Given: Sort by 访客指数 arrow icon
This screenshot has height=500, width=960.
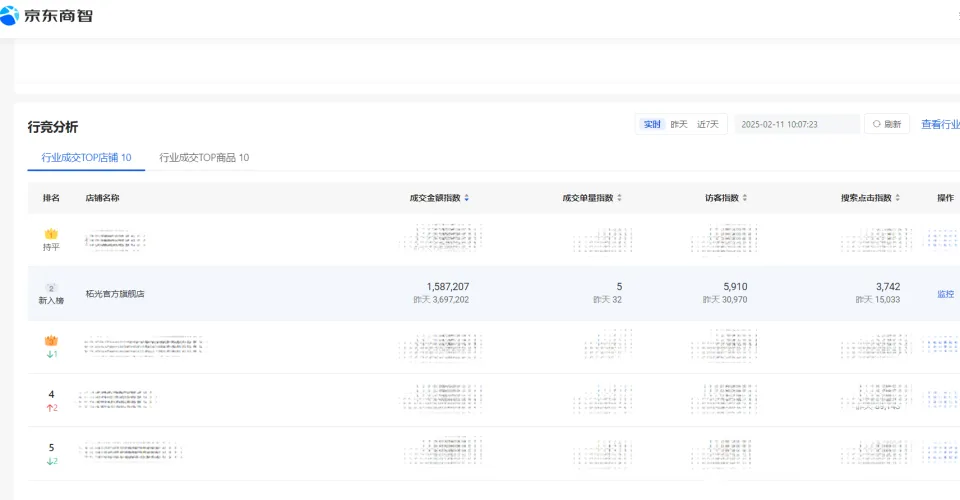Looking at the screenshot, I should pyautogui.click(x=744, y=198).
